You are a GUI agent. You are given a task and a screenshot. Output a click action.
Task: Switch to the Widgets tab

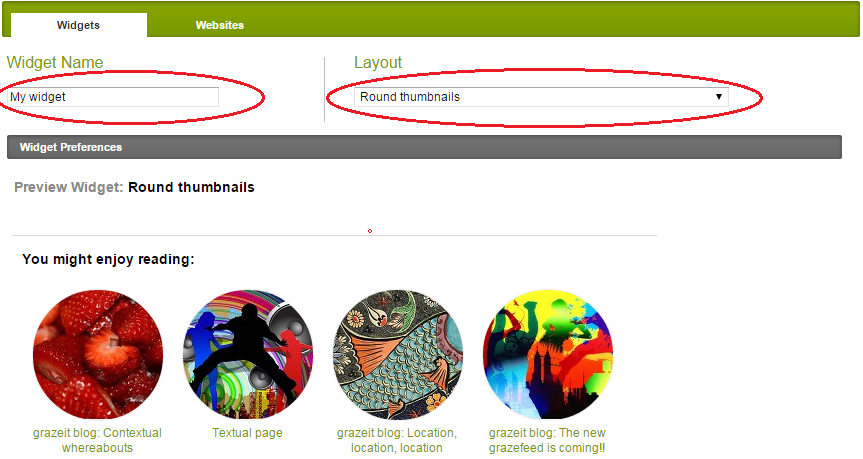78,25
